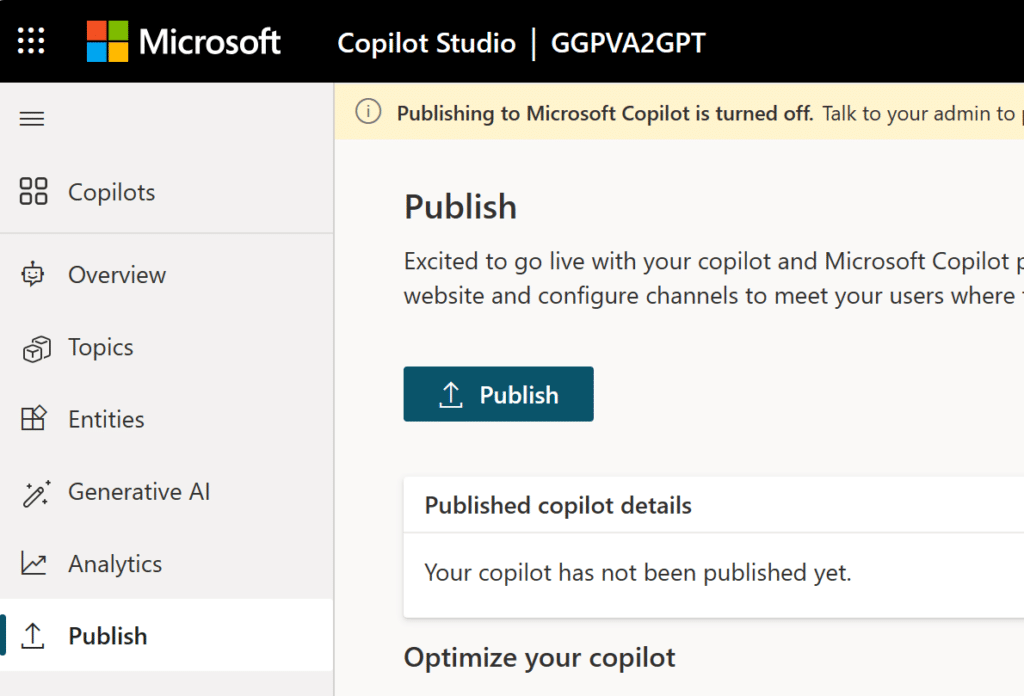Select the GGPVA2GPT copilot name
Image resolution: width=1024 pixels, height=696 pixels.
[x=628, y=43]
